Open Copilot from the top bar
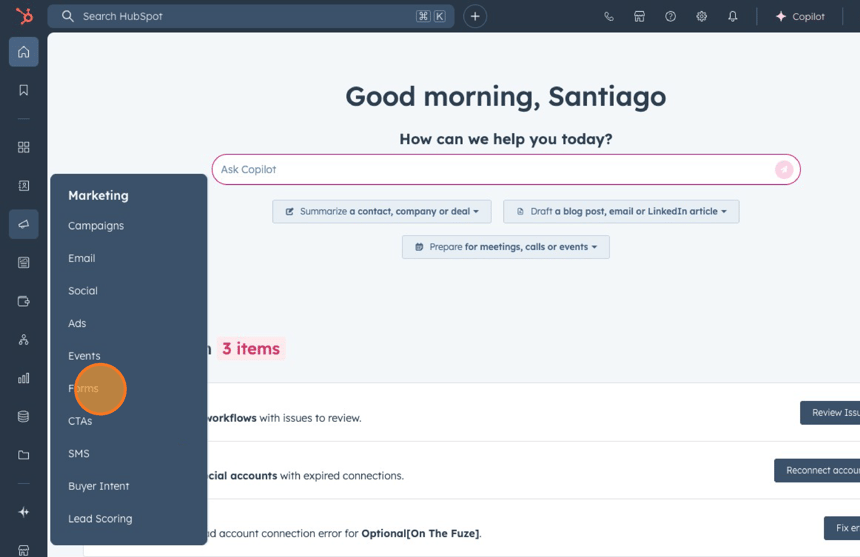This screenshot has width=860, height=557. tap(800, 16)
